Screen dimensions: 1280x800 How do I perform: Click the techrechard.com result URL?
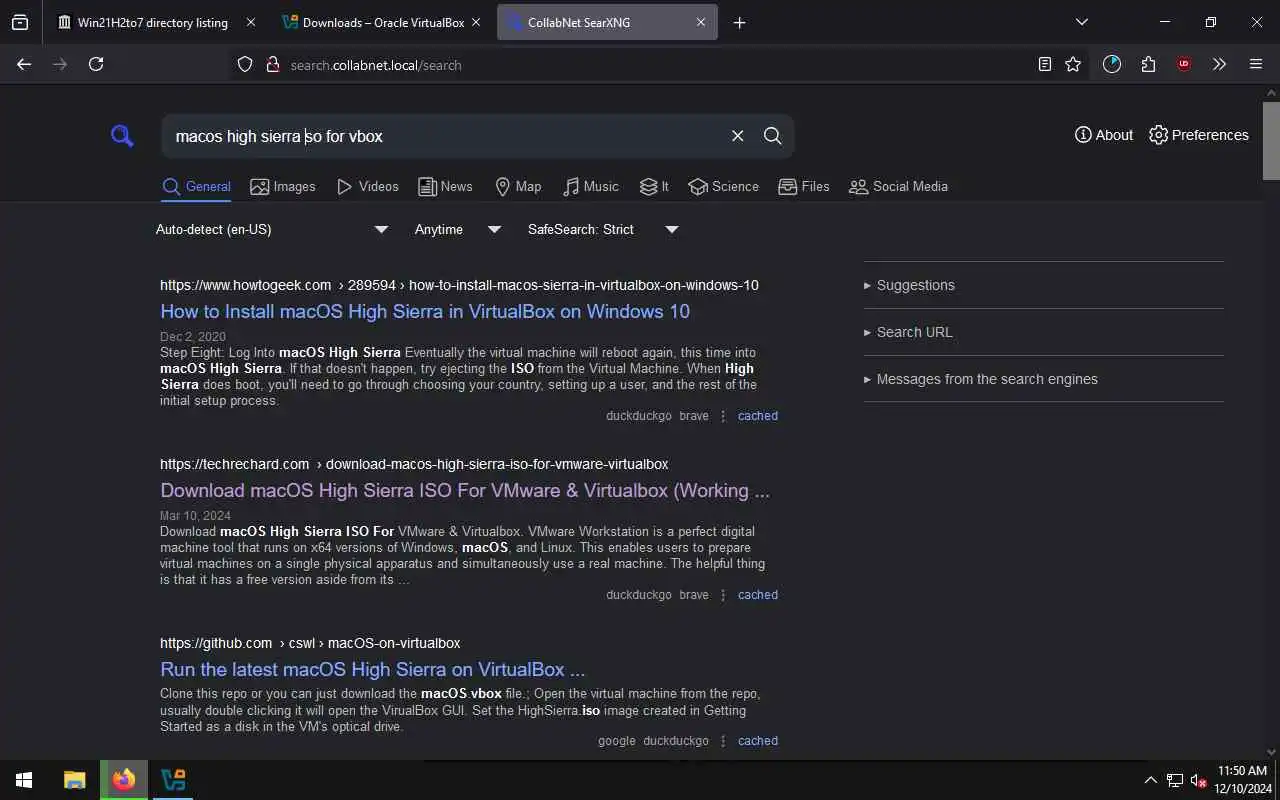click(x=414, y=464)
